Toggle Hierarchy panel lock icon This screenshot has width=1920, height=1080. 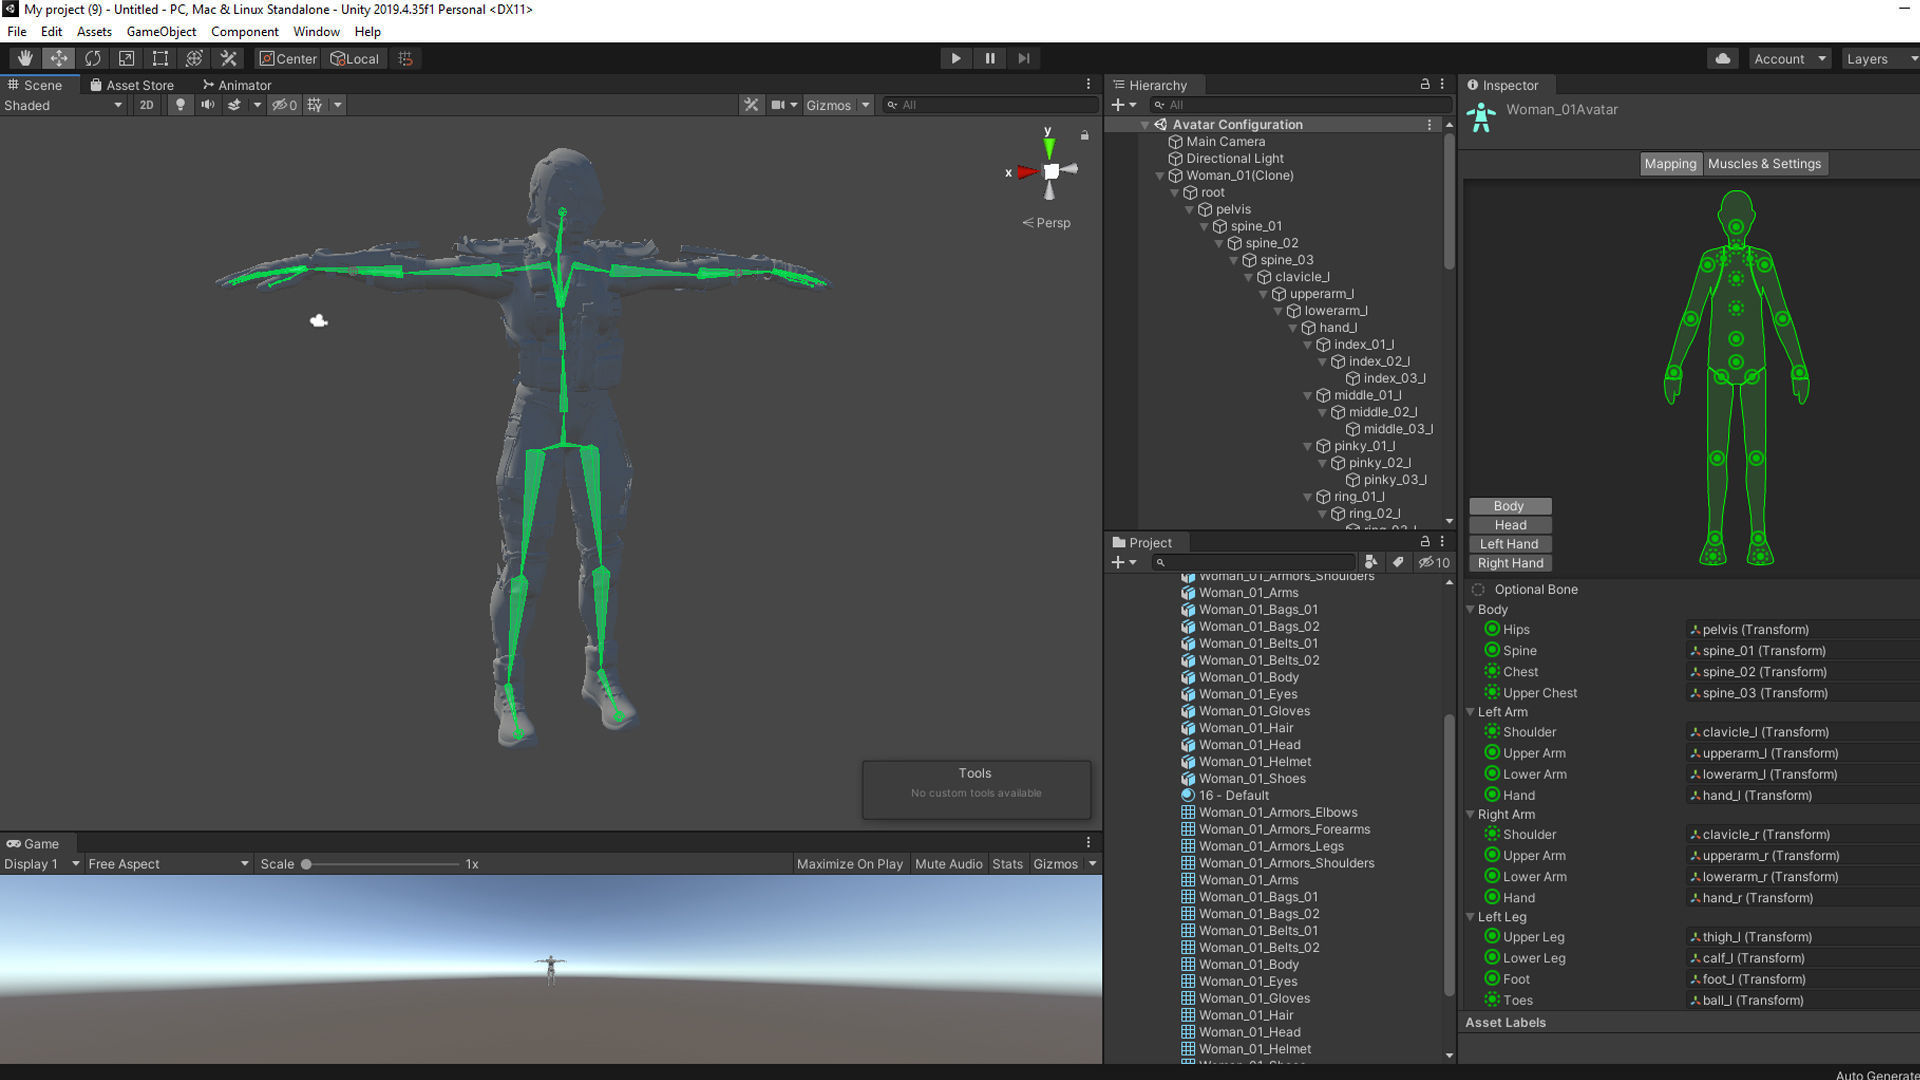1424,85
